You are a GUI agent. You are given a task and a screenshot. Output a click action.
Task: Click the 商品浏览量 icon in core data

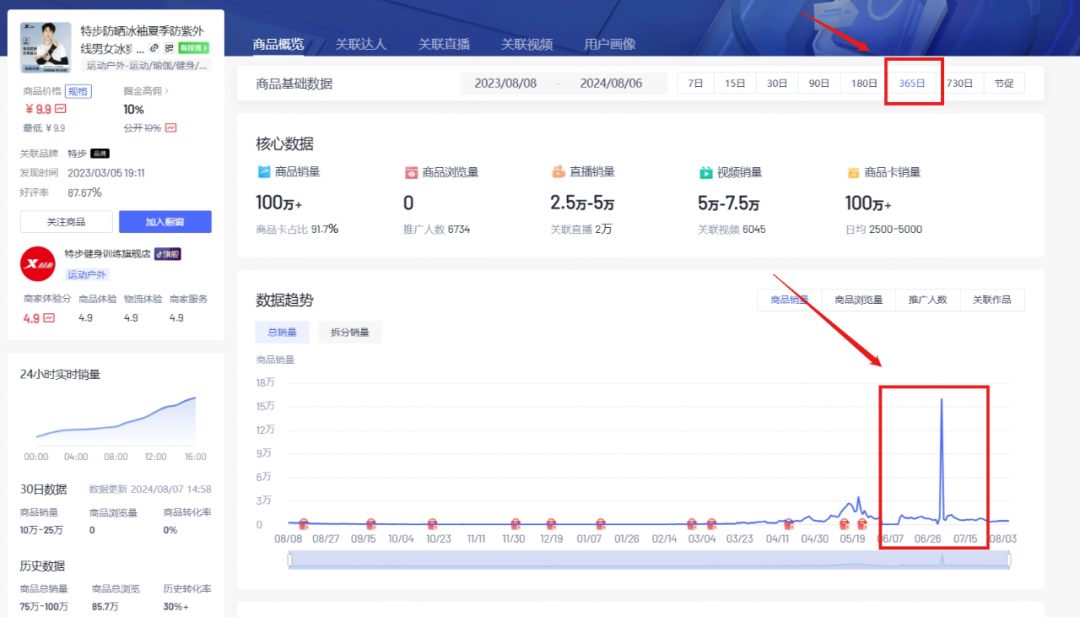tap(411, 172)
